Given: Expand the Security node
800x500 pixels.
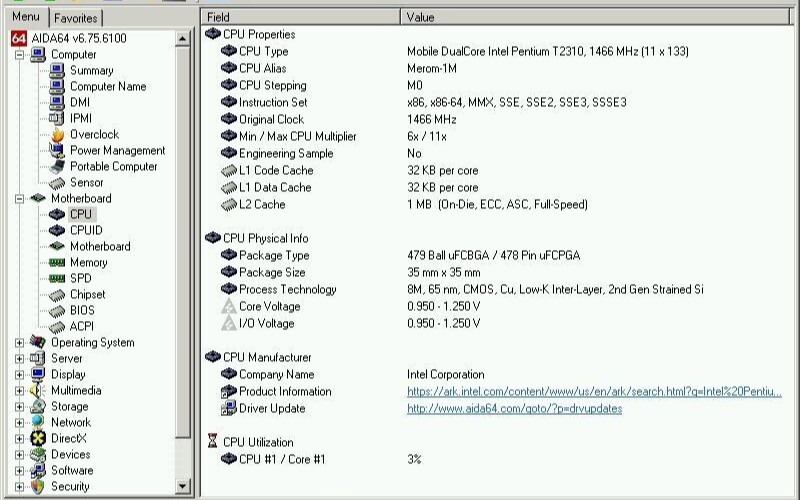Looking at the screenshot, I should click(19, 487).
